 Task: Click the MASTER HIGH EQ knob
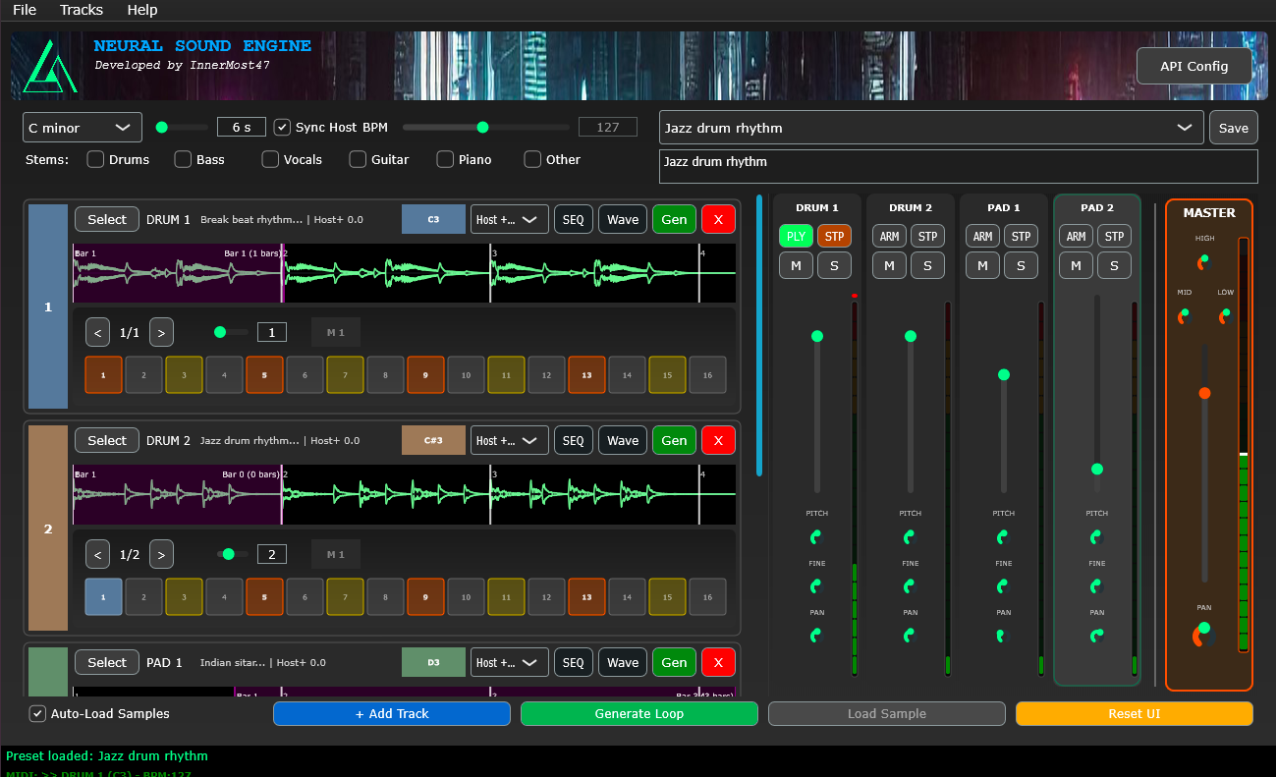tap(1204, 262)
